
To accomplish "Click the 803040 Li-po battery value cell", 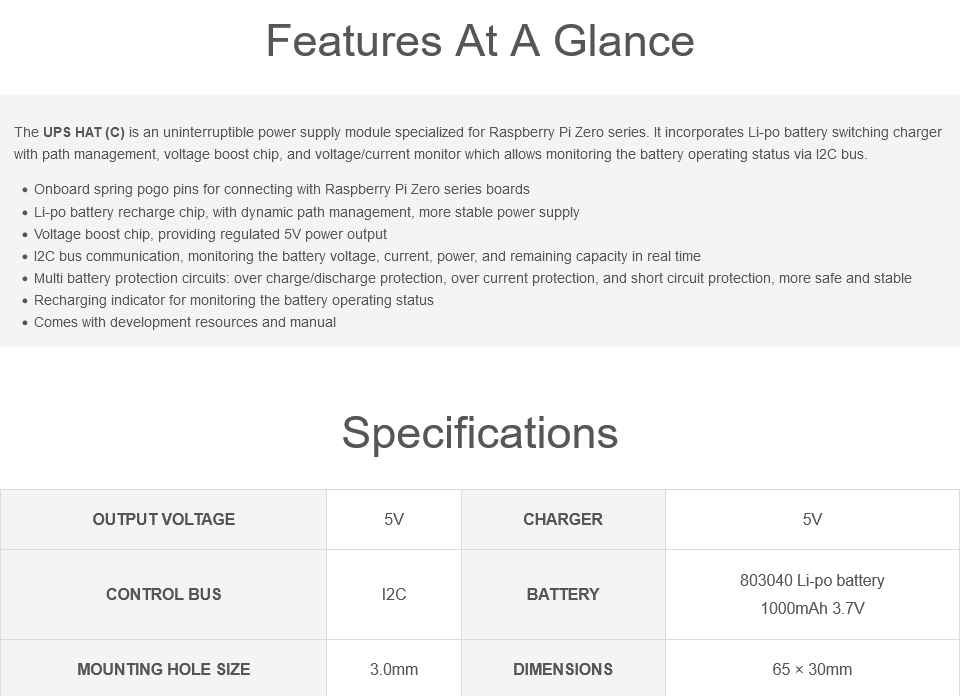I will [x=812, y=594].
